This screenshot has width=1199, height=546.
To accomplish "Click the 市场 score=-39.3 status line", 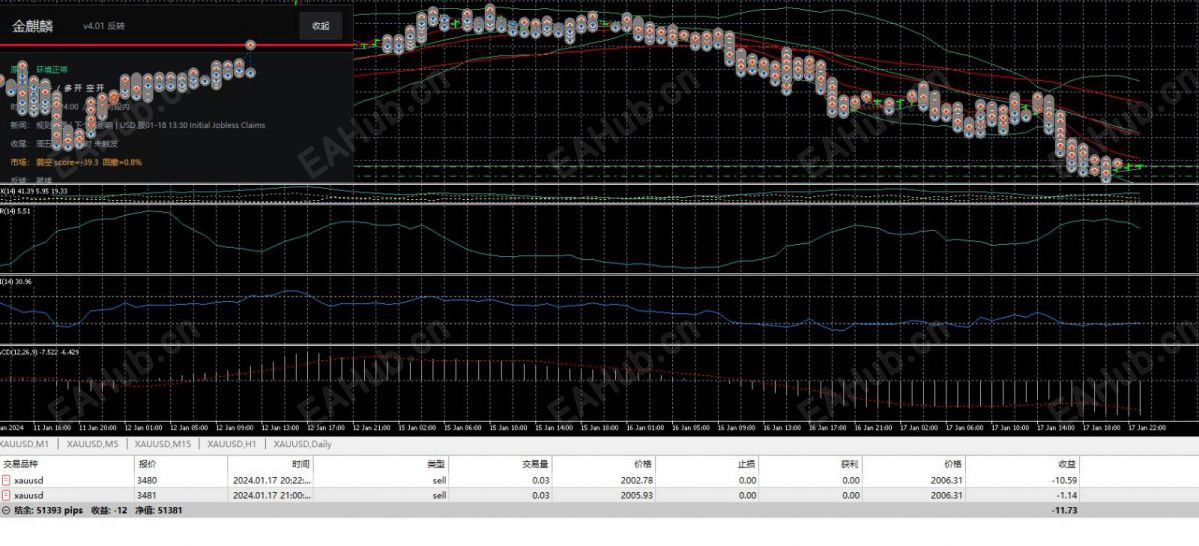I will [x=76, y=162].
